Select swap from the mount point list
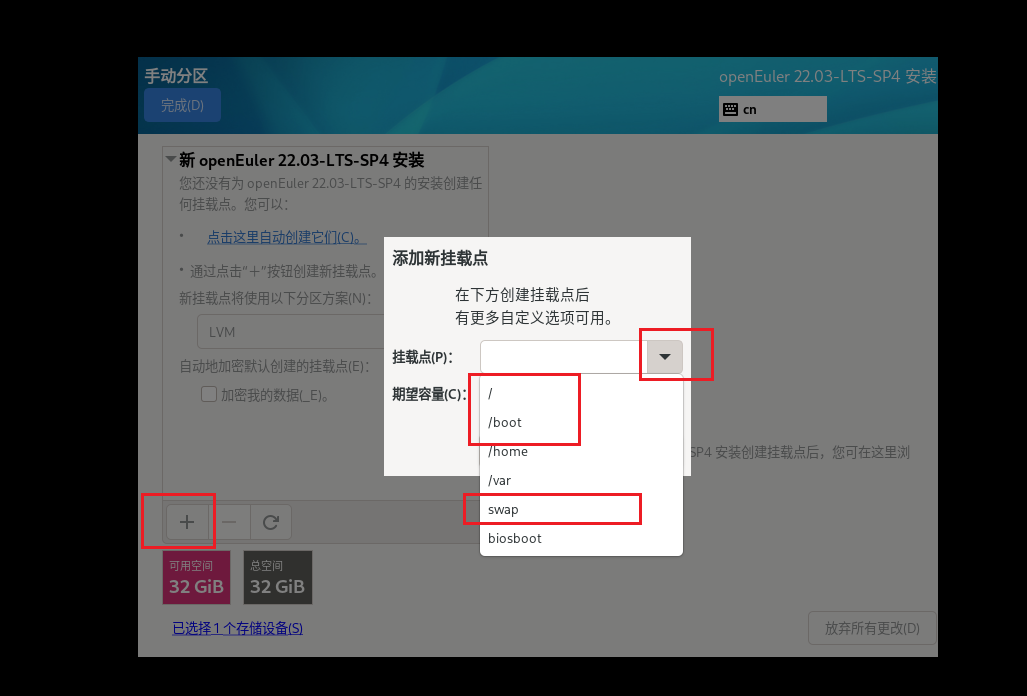The height and width of the screenshot is (696, 1027). tap(581, 509)
